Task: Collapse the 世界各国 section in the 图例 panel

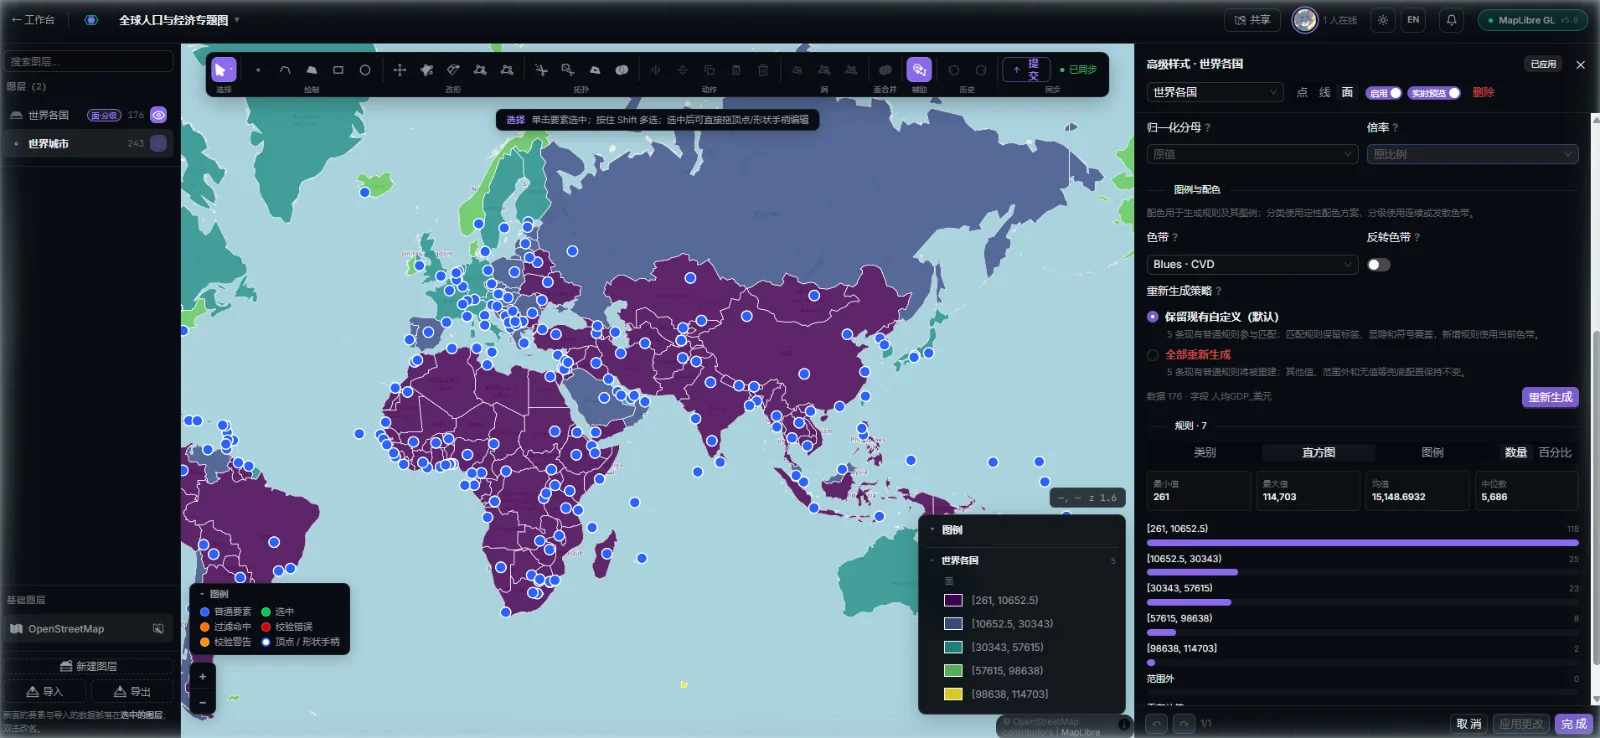Action: [x=933, y=561]
